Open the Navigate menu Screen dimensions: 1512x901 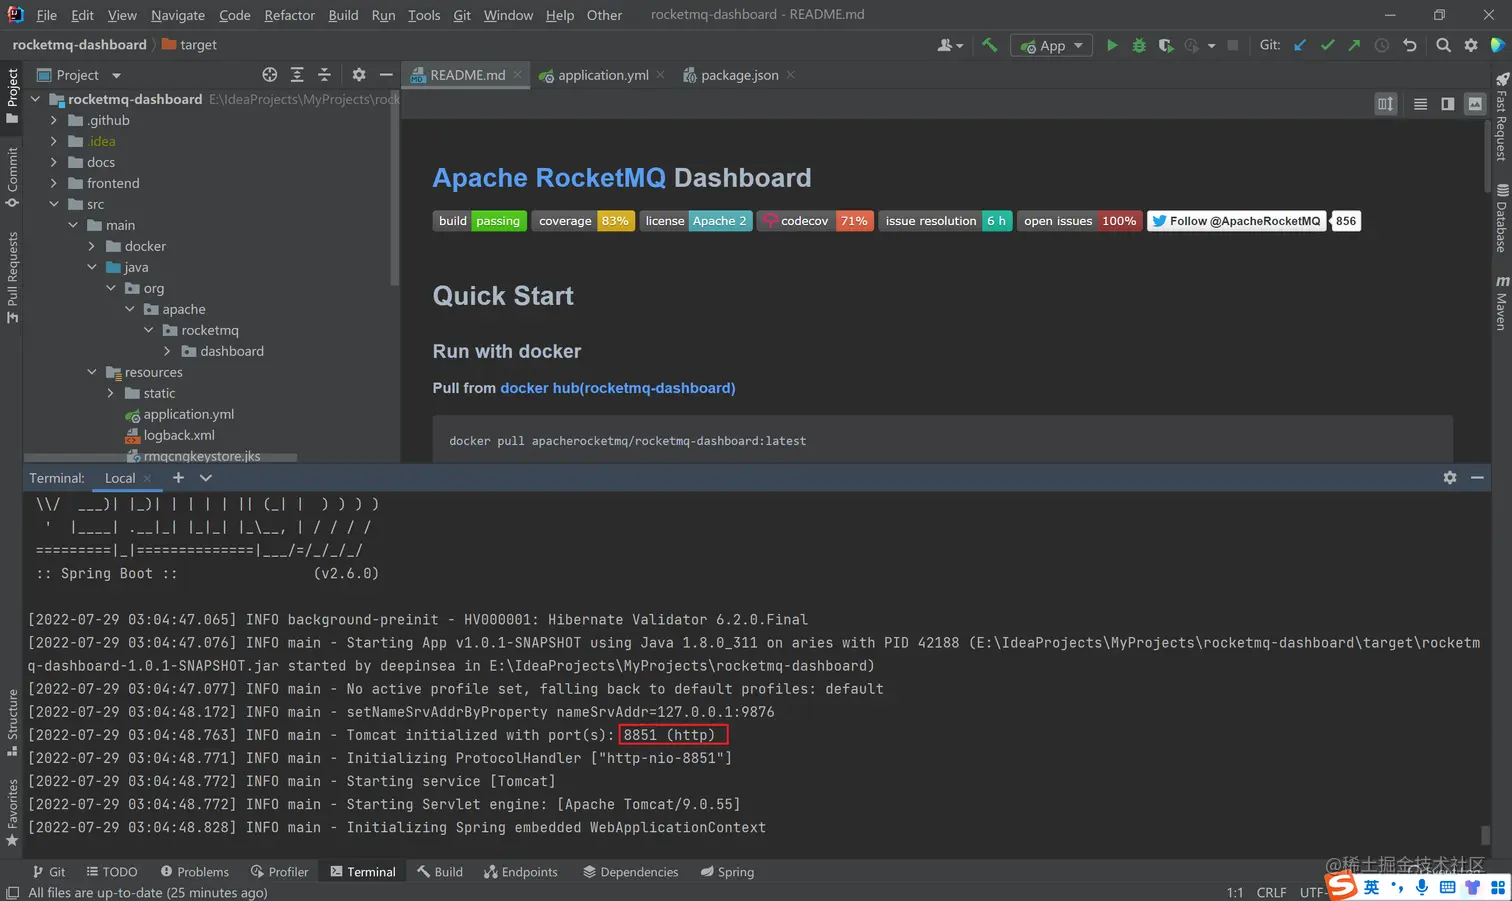[x=178, y=15]
